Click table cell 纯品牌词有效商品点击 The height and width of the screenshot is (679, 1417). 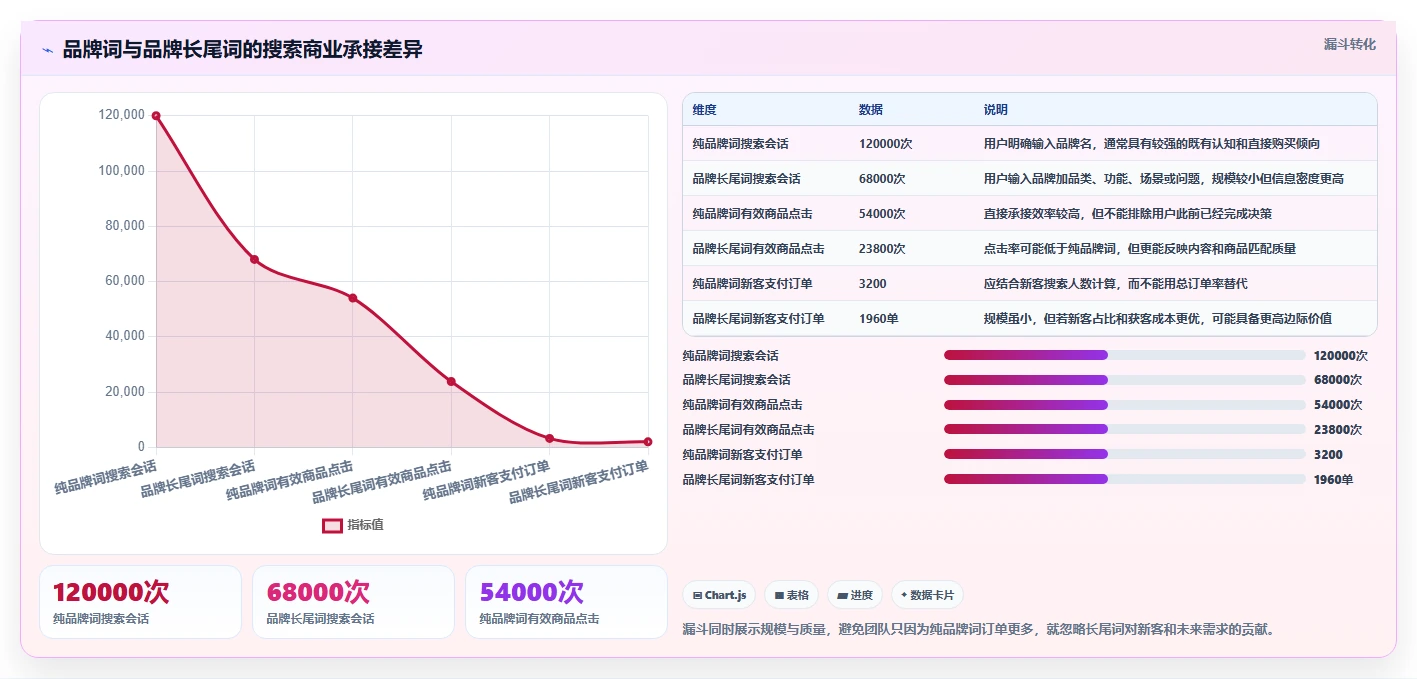(x=752, y=213)
